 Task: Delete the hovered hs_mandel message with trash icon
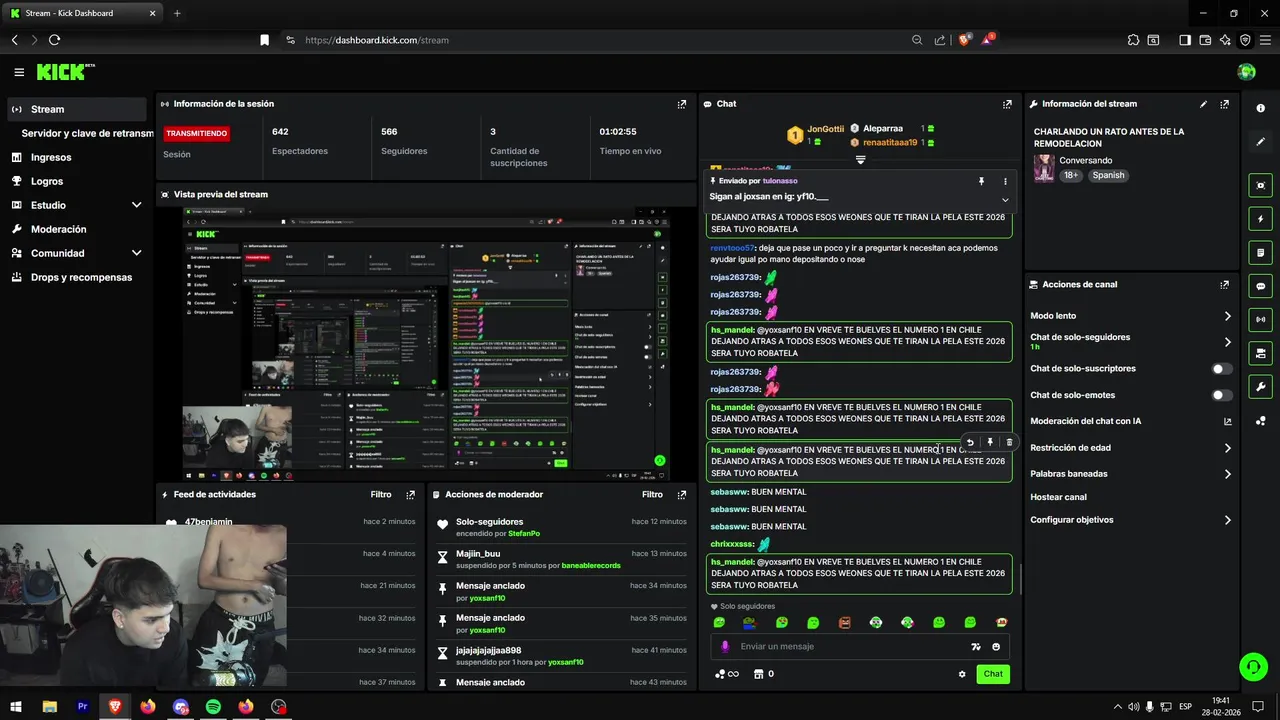tap(1009, 442)
